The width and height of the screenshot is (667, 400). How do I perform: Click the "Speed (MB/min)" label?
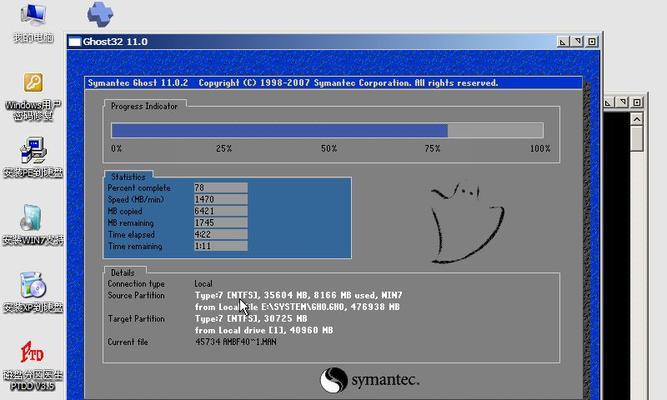click(x=135, y=199)
